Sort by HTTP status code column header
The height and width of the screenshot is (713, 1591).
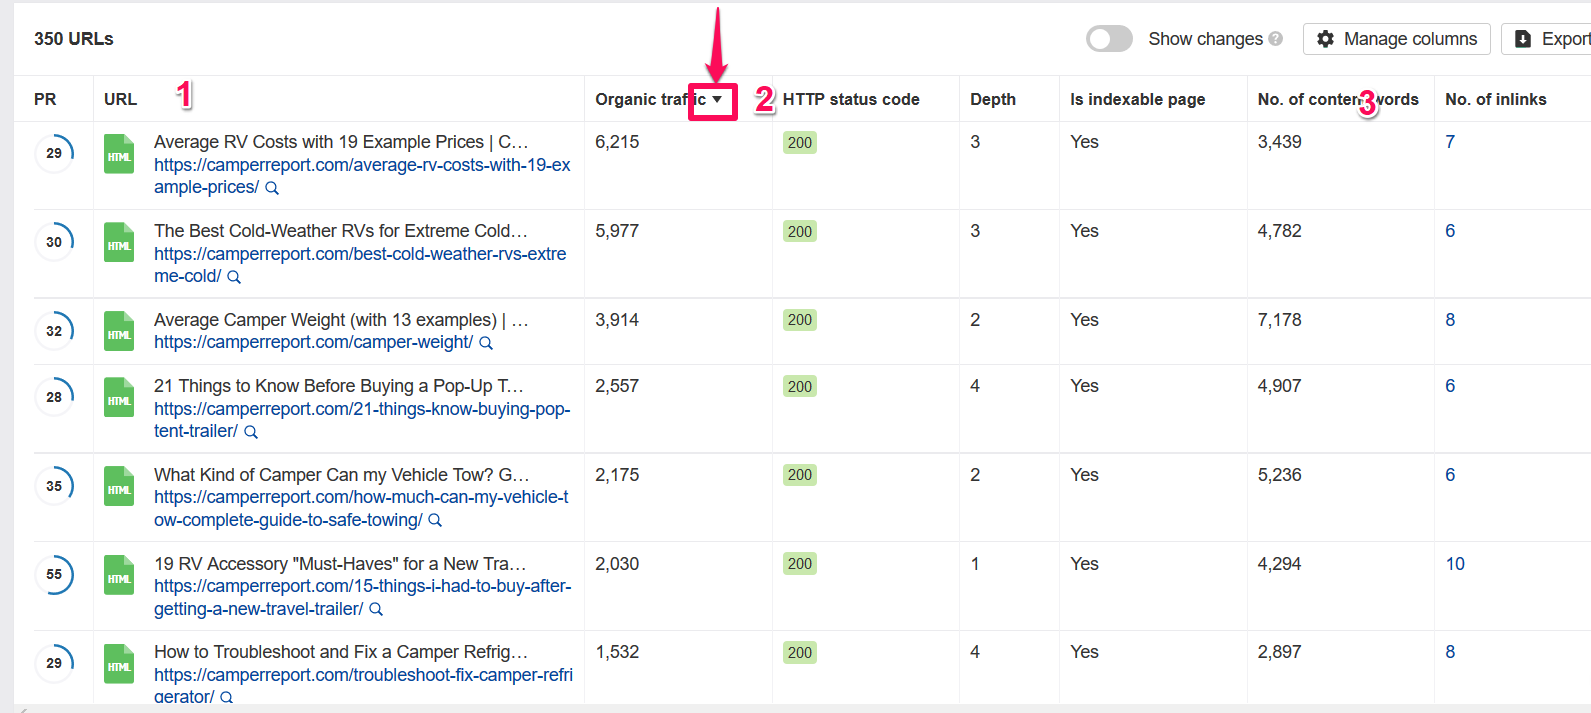tap(850, 99)
